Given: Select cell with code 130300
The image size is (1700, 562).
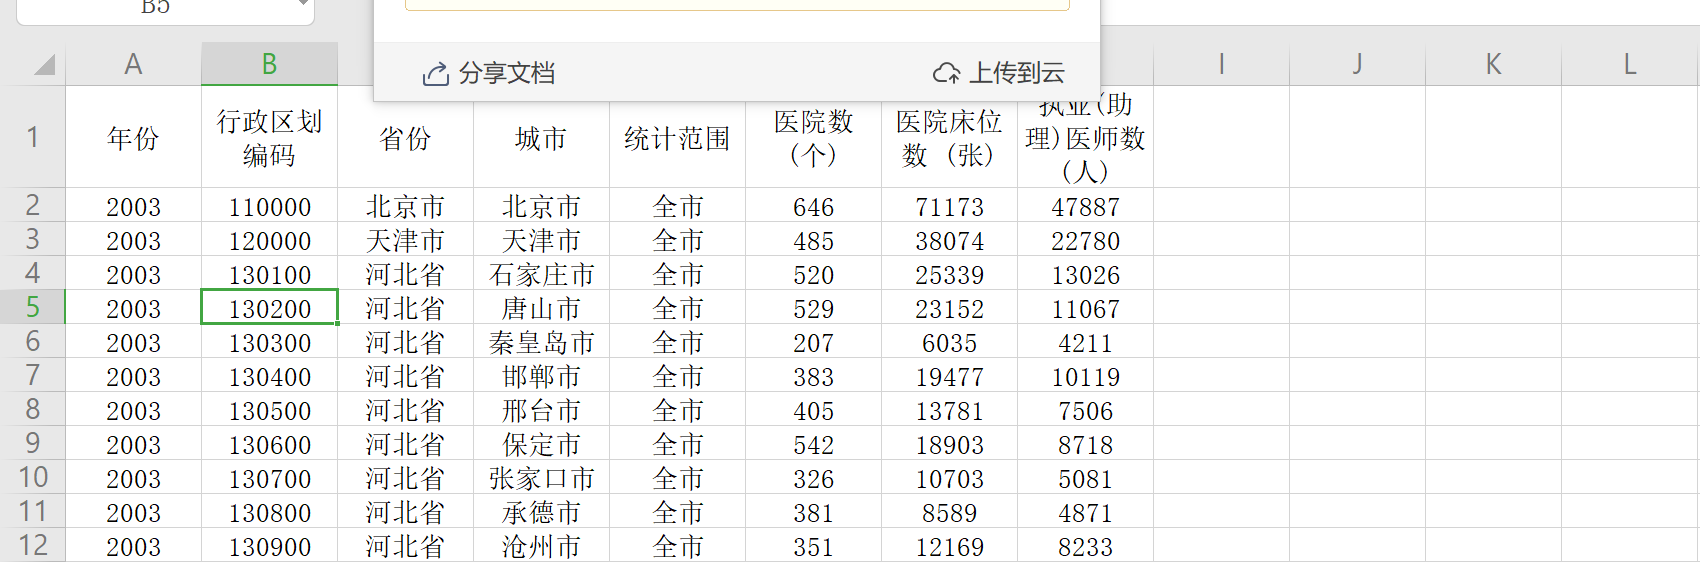Looking at the screenshot, I should click(x=269, y=342).
